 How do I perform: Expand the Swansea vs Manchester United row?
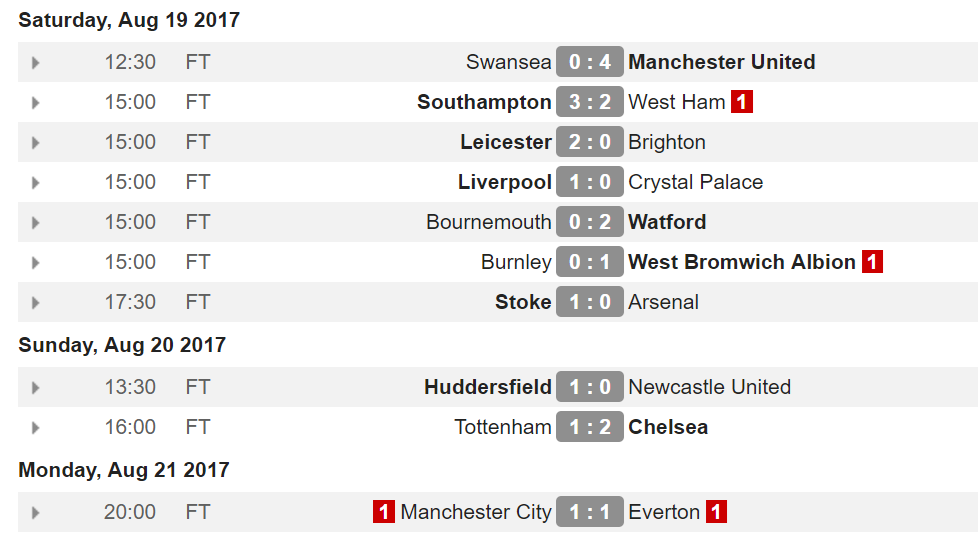(36, 63)
